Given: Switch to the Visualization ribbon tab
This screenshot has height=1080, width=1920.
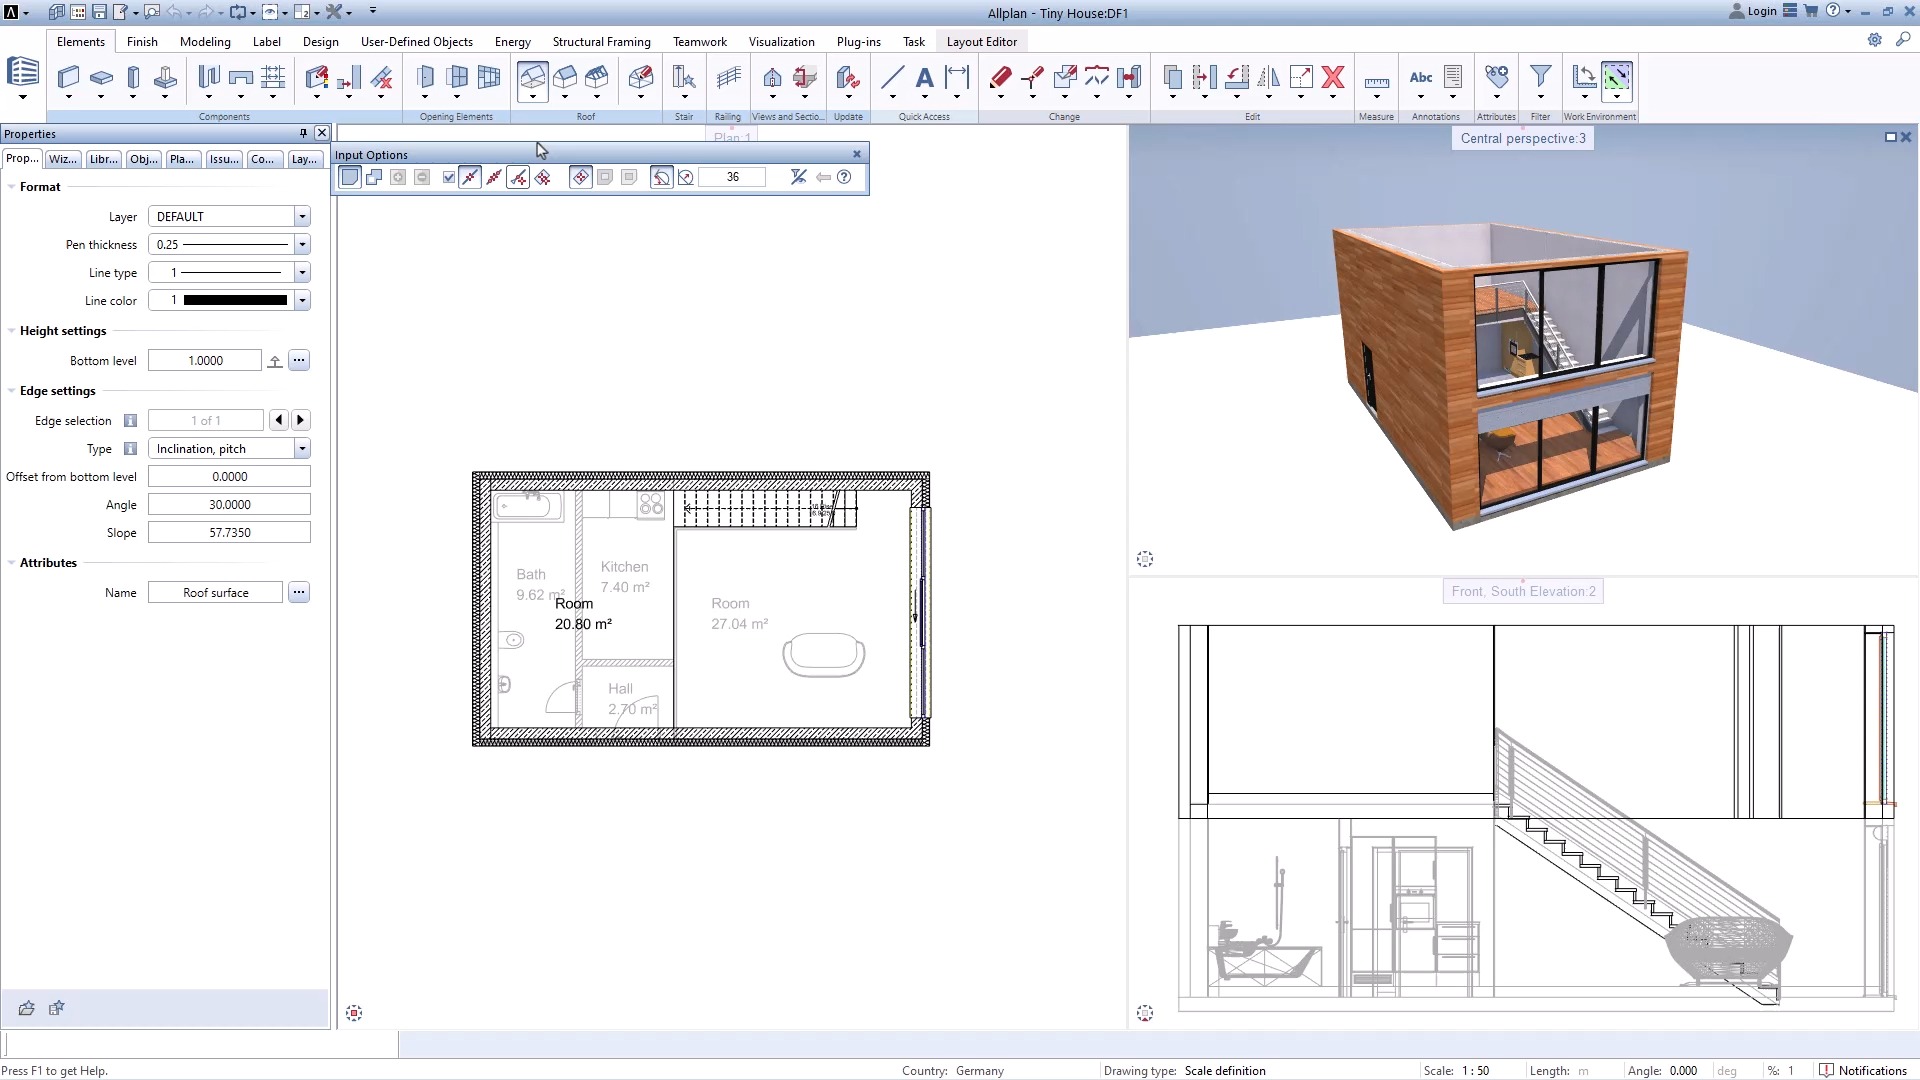Looking at the screenshot, I should pos(781,42).
